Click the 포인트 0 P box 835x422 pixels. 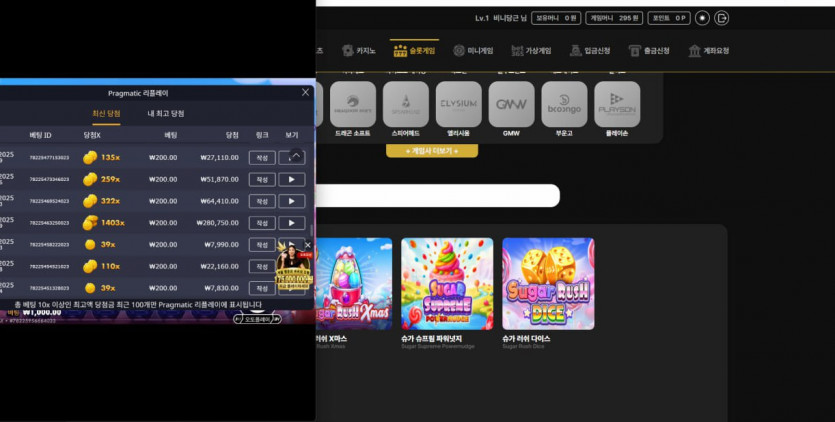click(x=669, y=18)
